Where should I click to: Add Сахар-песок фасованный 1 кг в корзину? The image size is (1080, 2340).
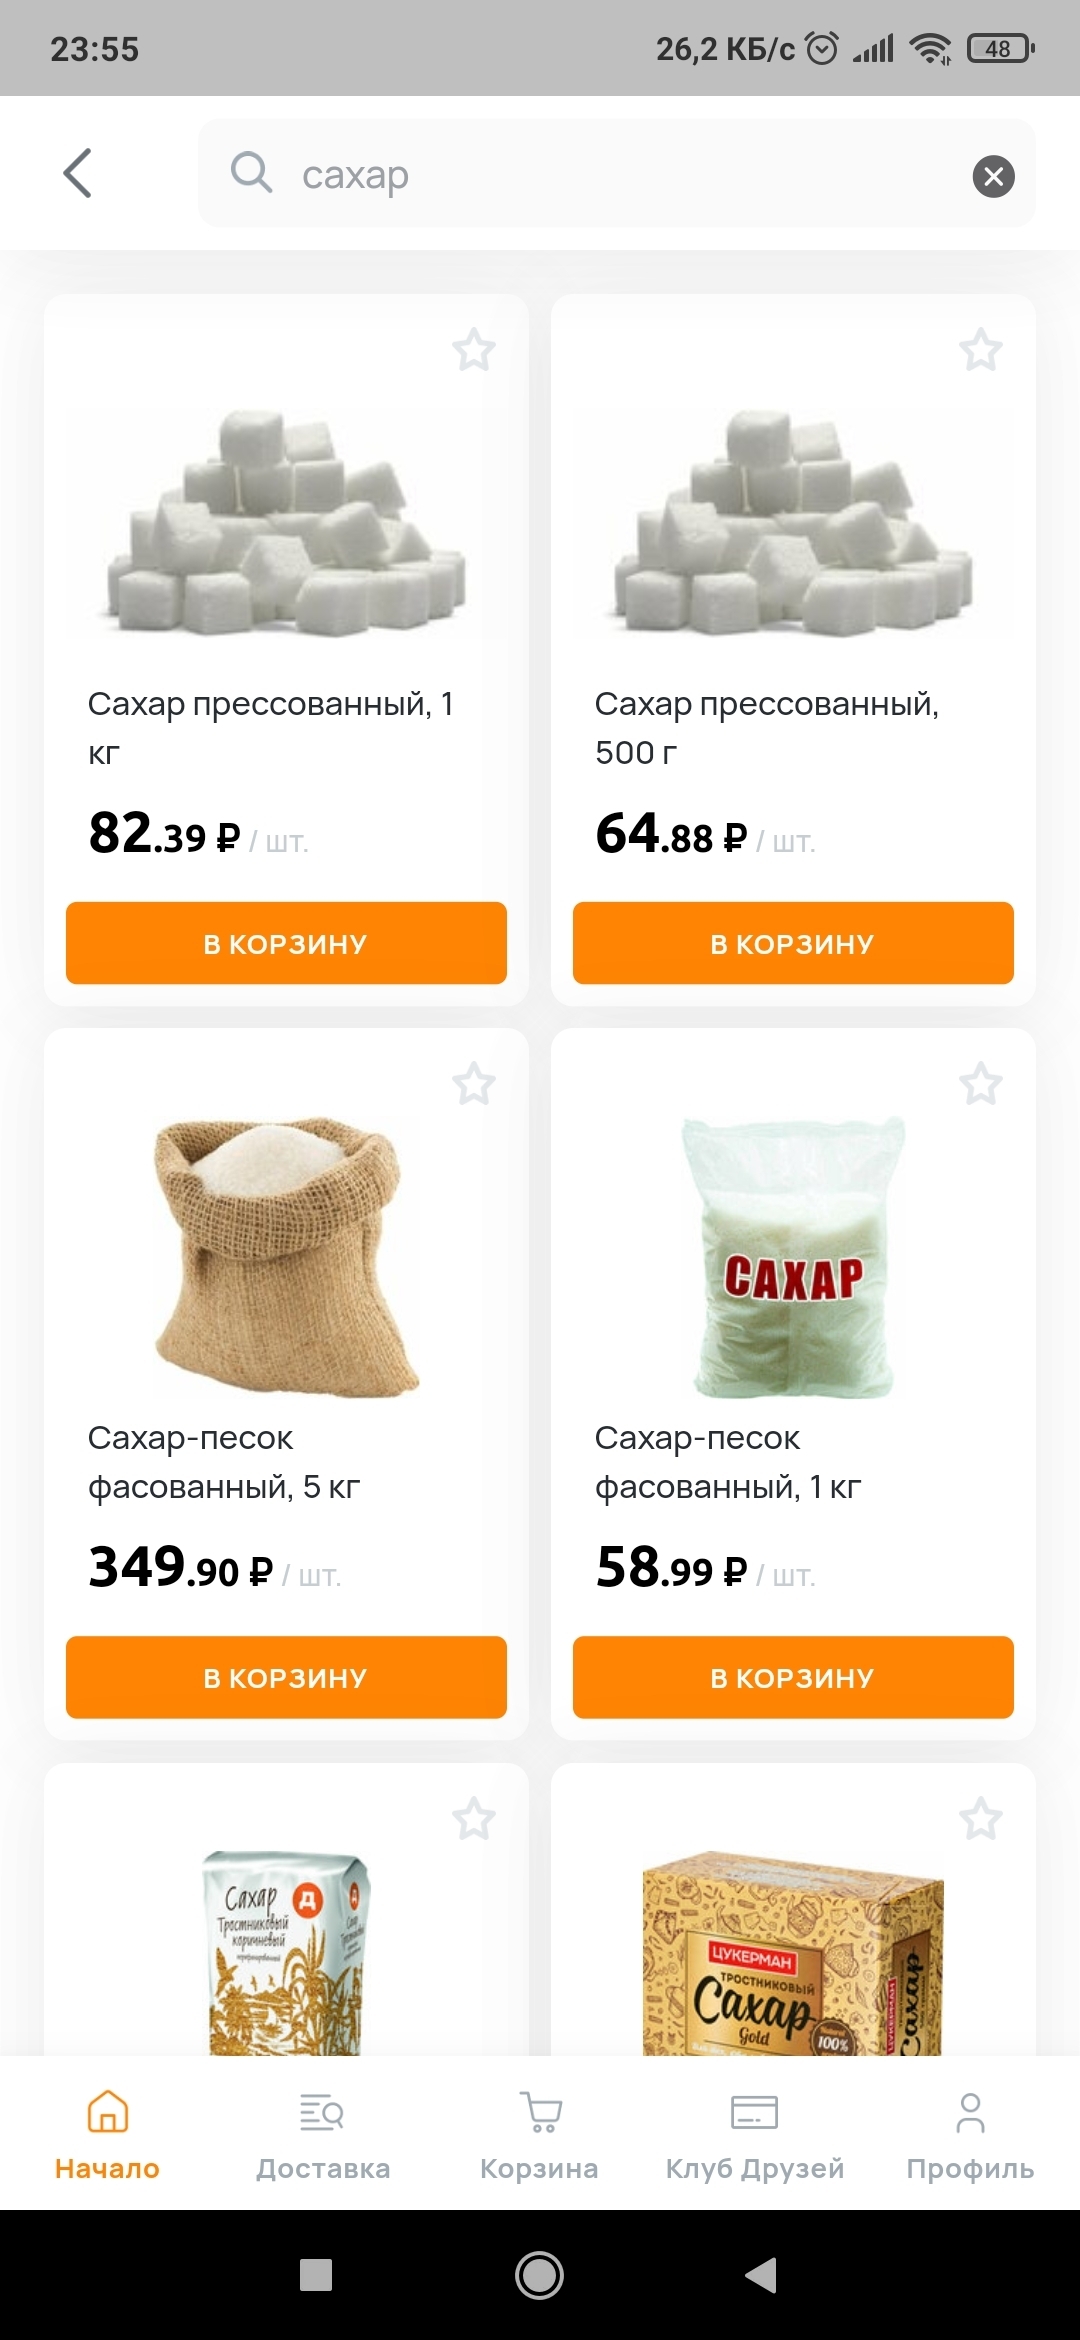coord(793,1677)
